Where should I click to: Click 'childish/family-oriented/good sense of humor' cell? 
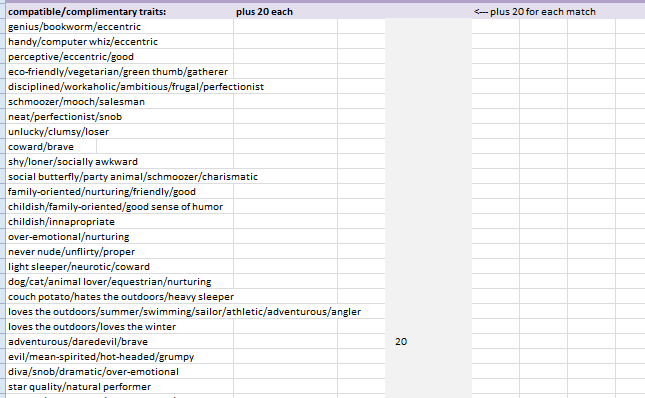115,207
